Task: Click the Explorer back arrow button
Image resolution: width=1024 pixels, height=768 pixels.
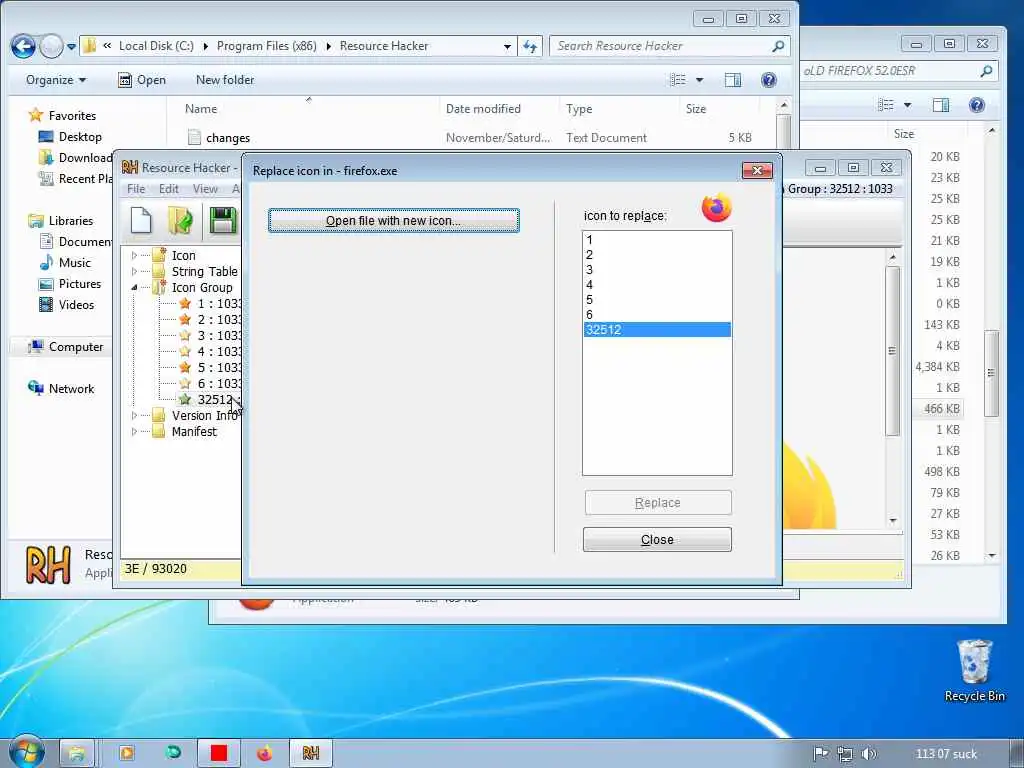Action: tap(23, 46)
